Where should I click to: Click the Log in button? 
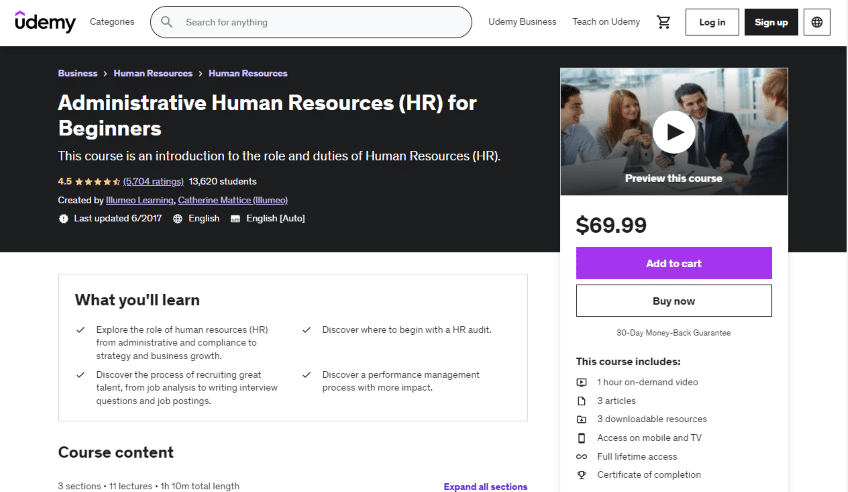pyautogui.click(x=712, y=22)
